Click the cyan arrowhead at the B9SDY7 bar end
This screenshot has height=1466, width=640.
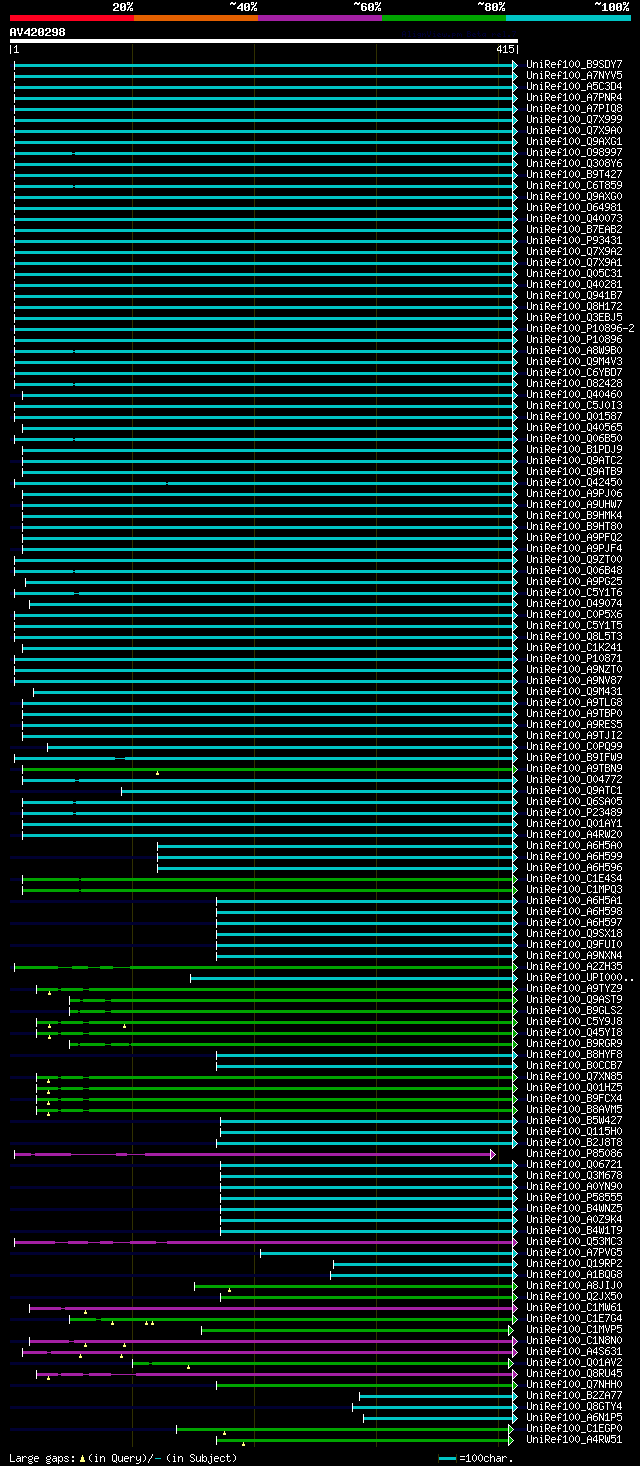[x=515, y=64]
